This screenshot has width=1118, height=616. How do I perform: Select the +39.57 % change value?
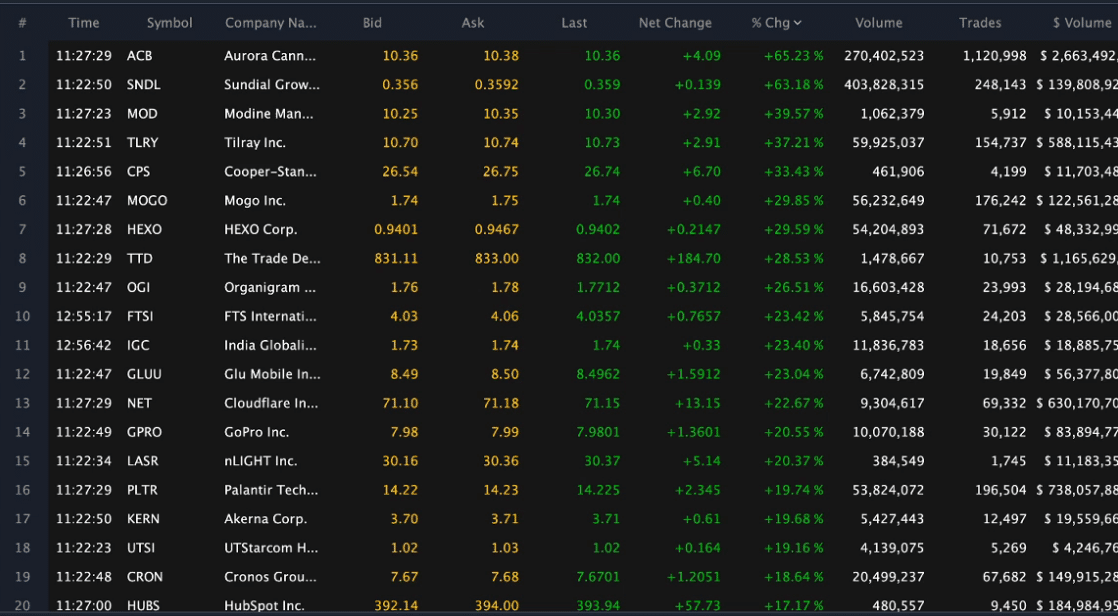point(794,114)
